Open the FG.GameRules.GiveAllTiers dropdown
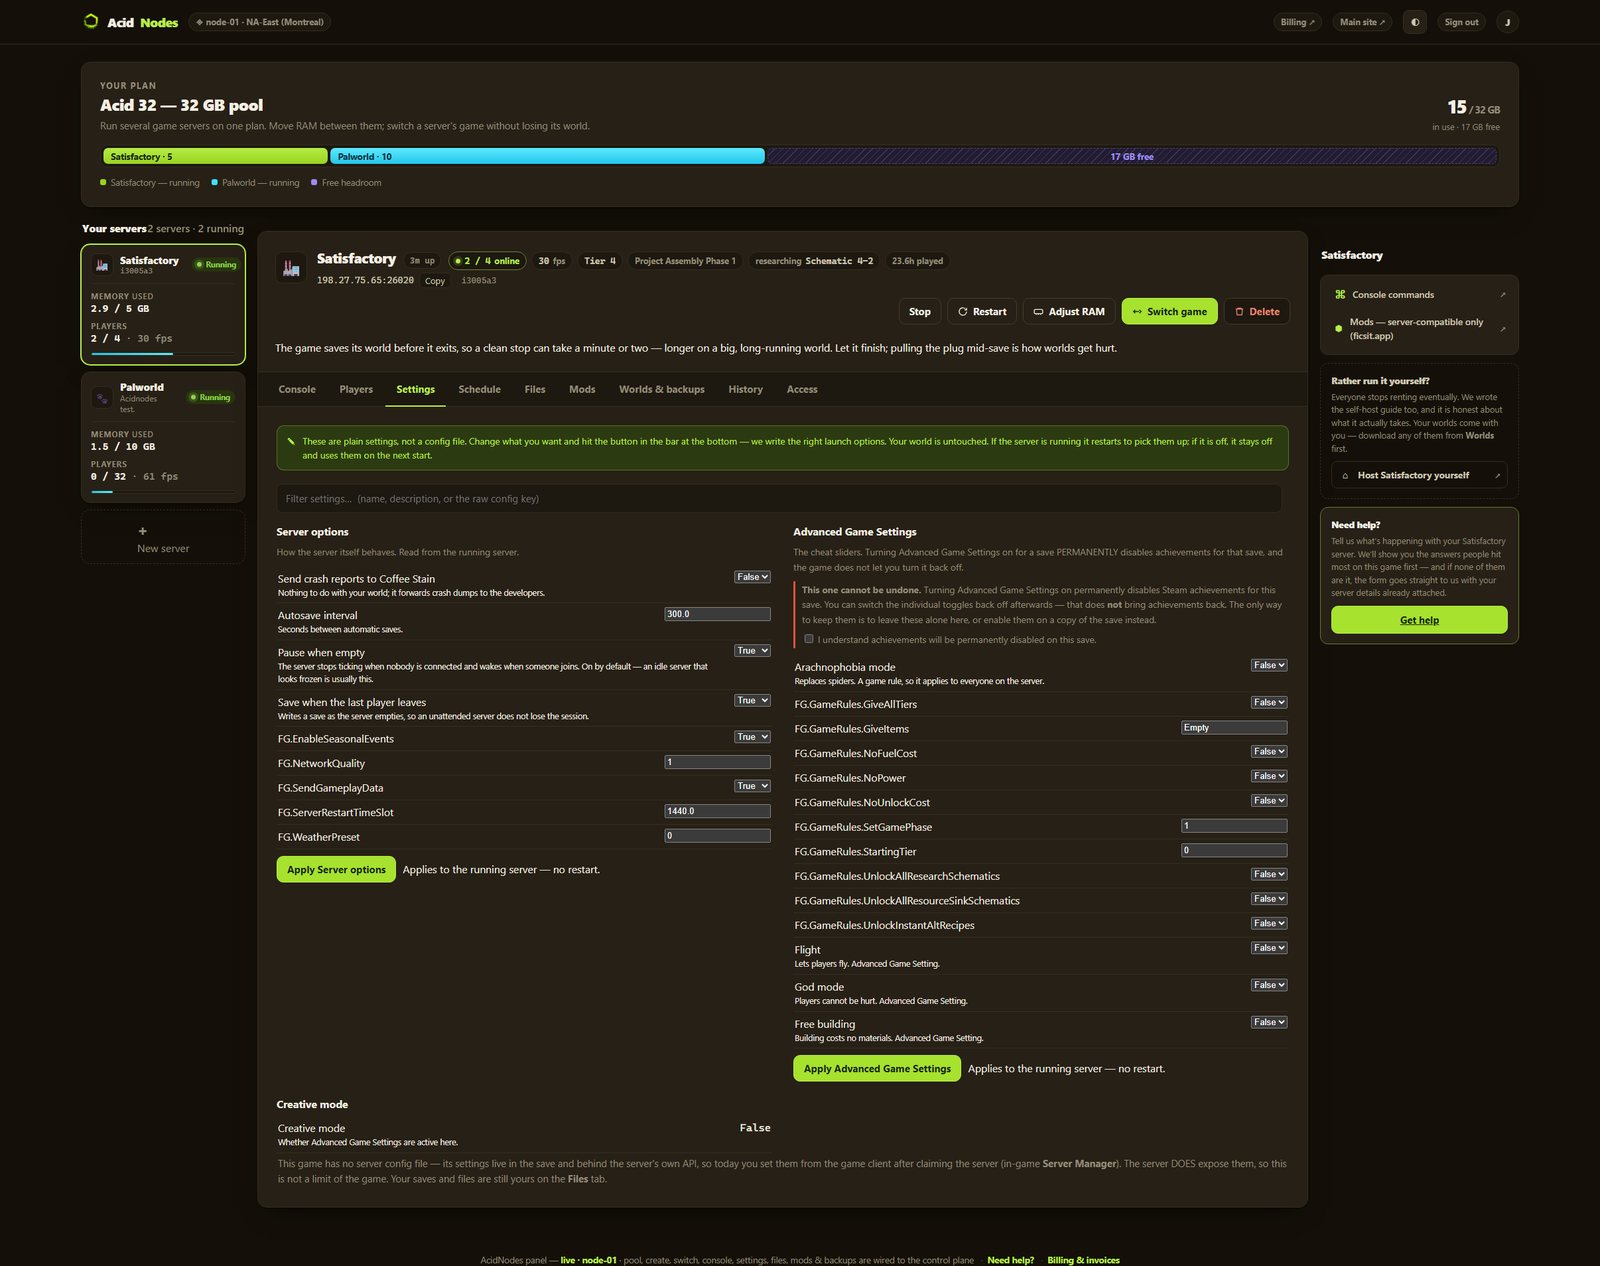Viewport: 1600px width, 1266px height. click(x=1269, y=702)
